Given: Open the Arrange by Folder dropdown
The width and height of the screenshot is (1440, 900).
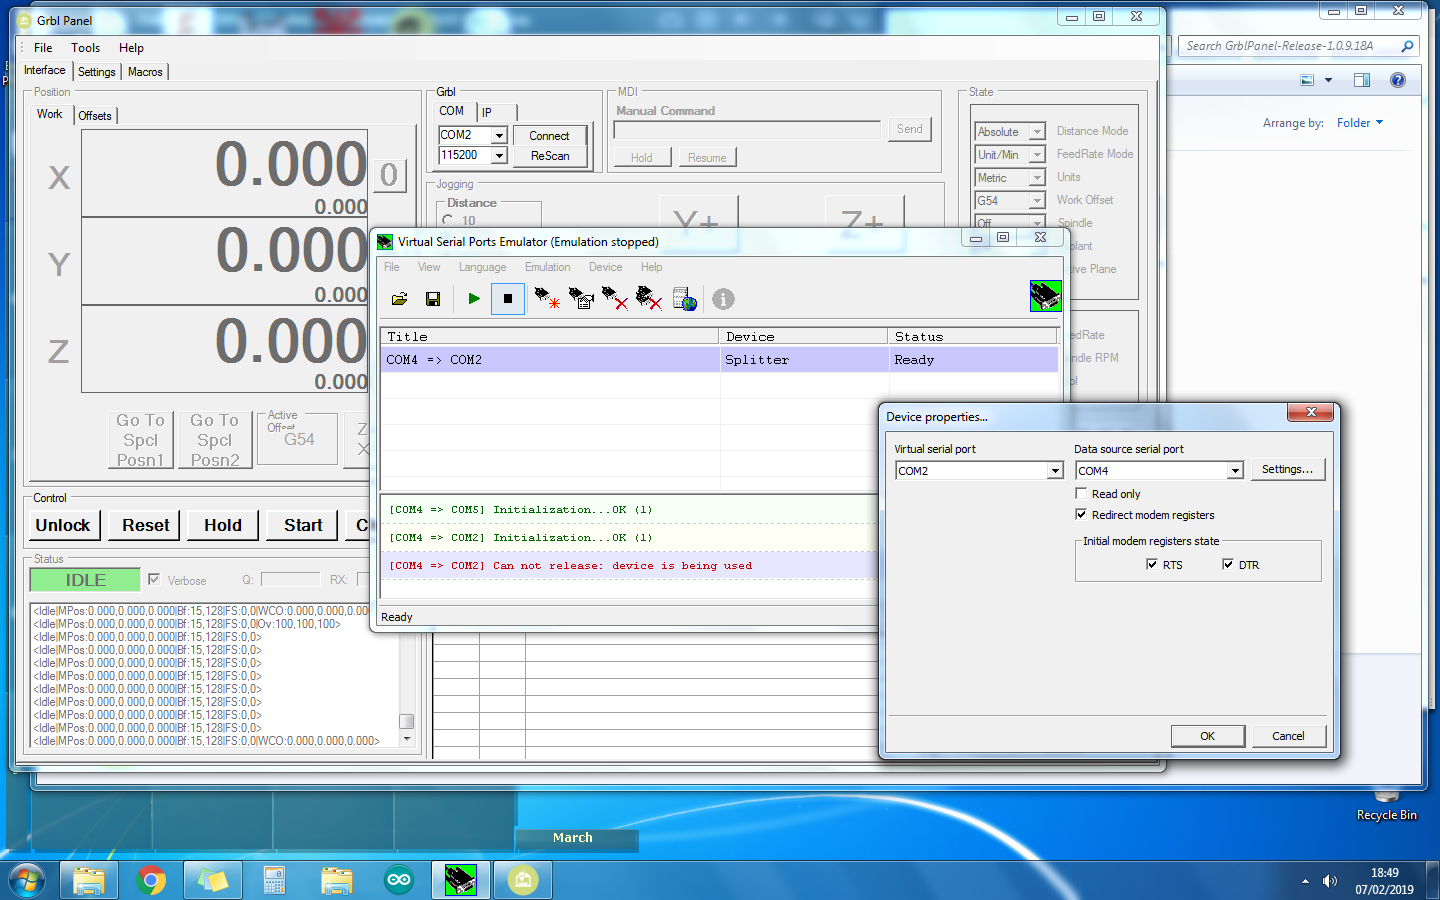Looking at the screenshot, I should [1360, 123].
